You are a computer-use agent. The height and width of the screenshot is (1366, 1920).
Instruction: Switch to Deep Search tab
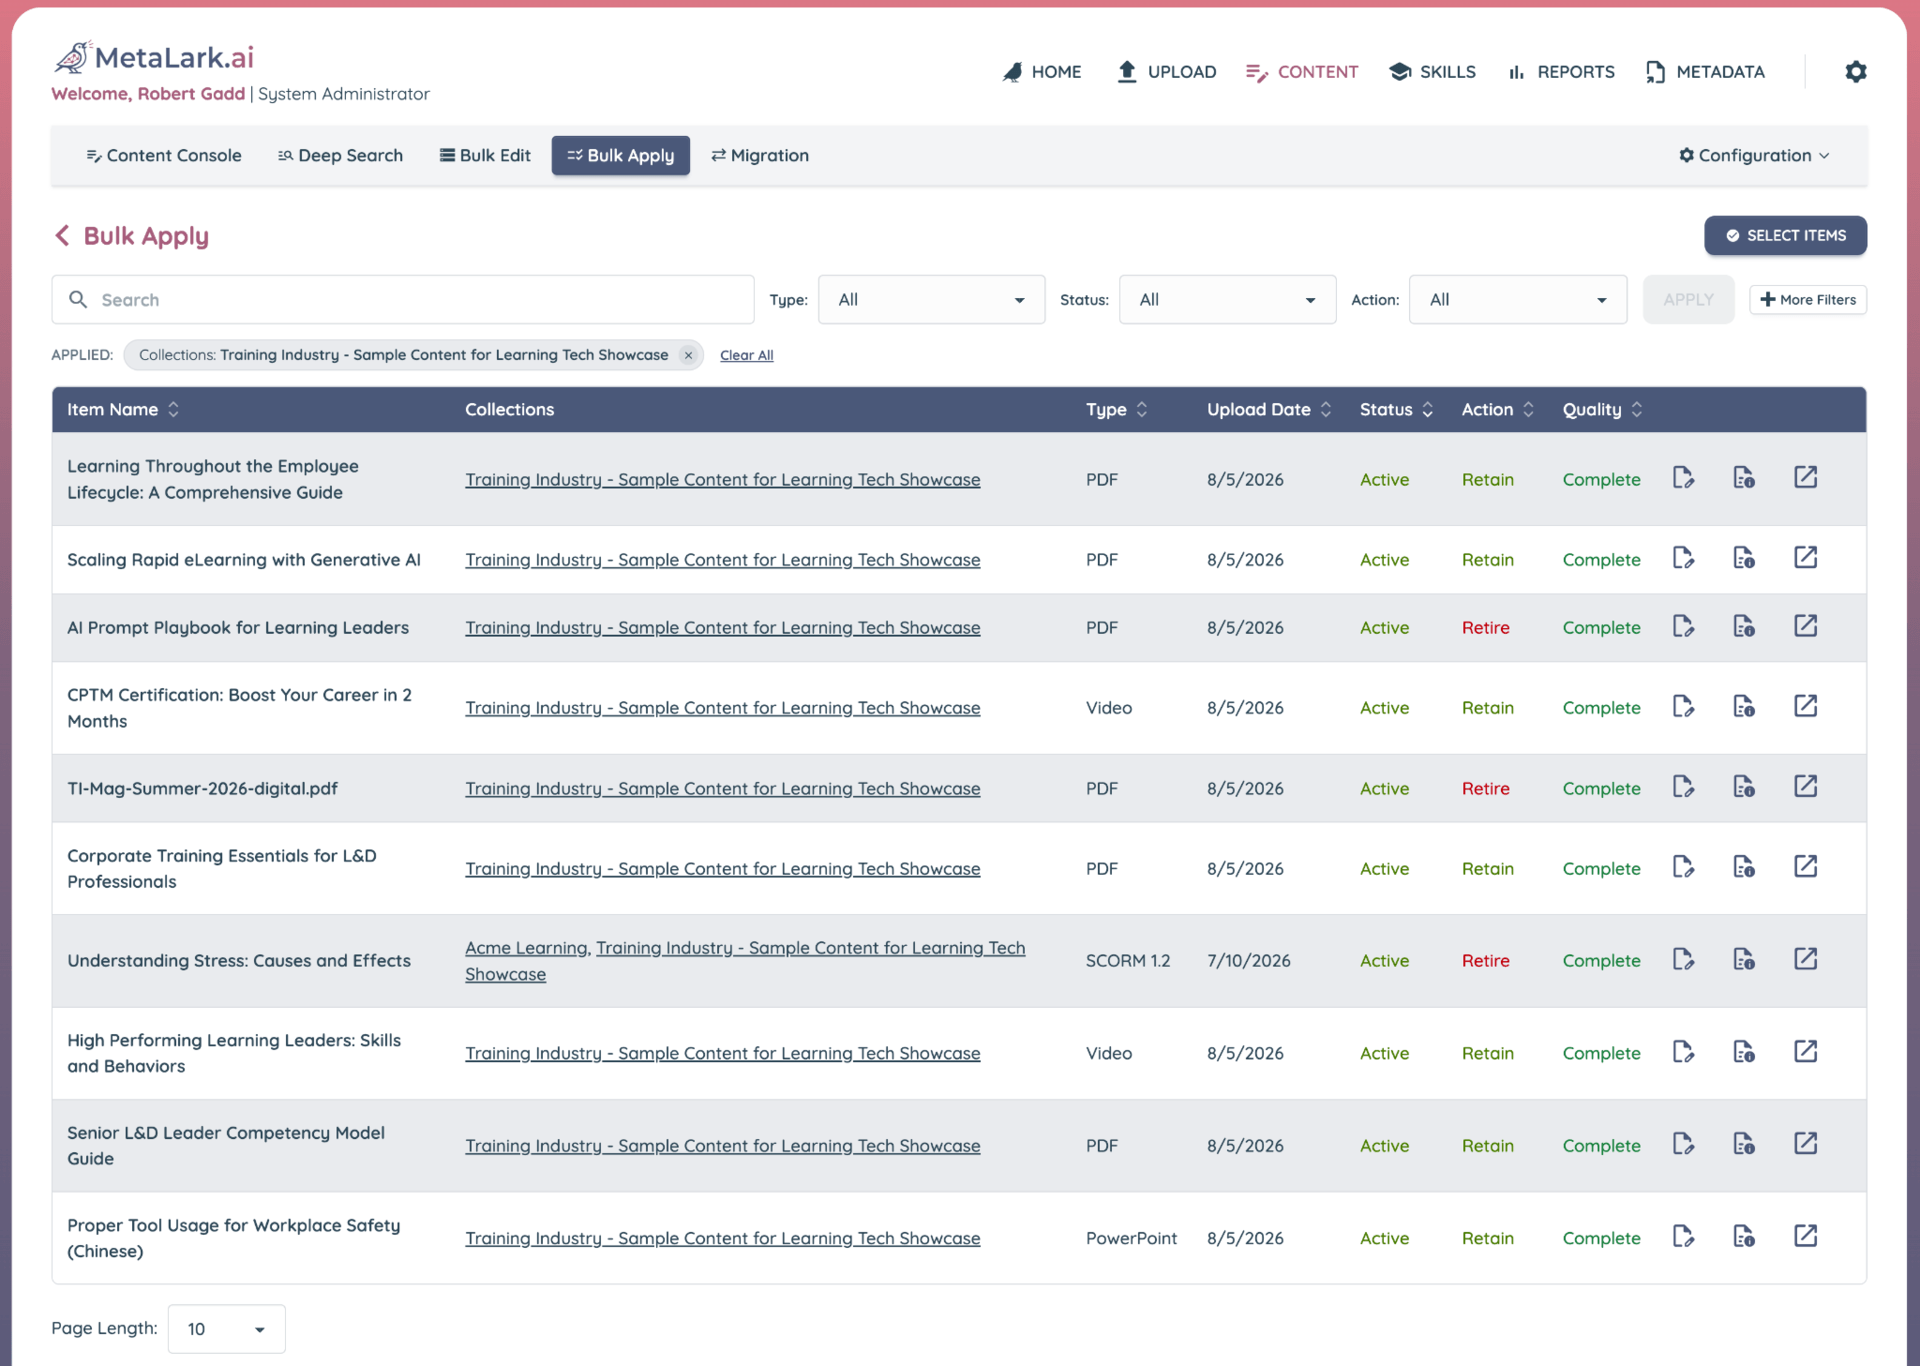(x=341, y=156)
